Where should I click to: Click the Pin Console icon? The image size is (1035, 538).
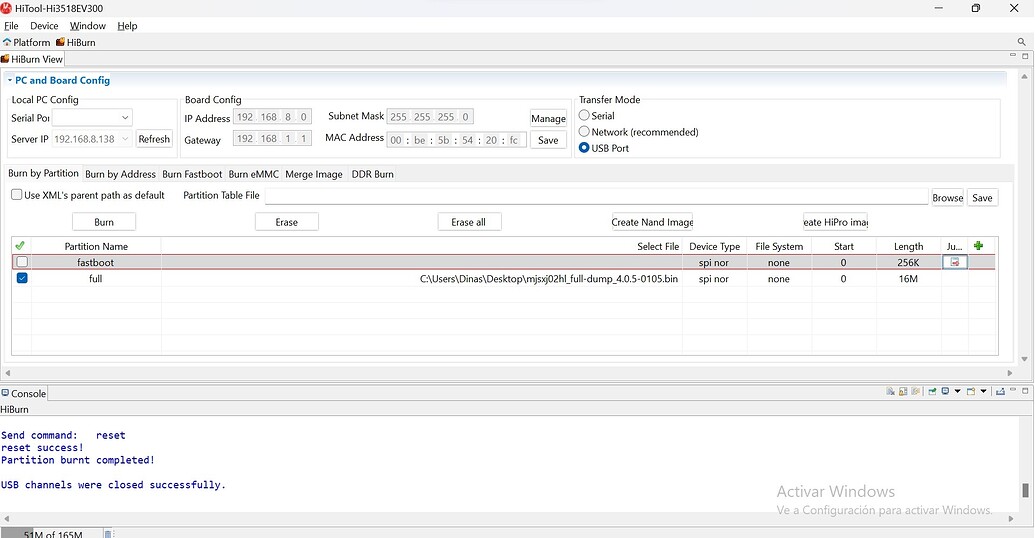(x=932, y=391)
